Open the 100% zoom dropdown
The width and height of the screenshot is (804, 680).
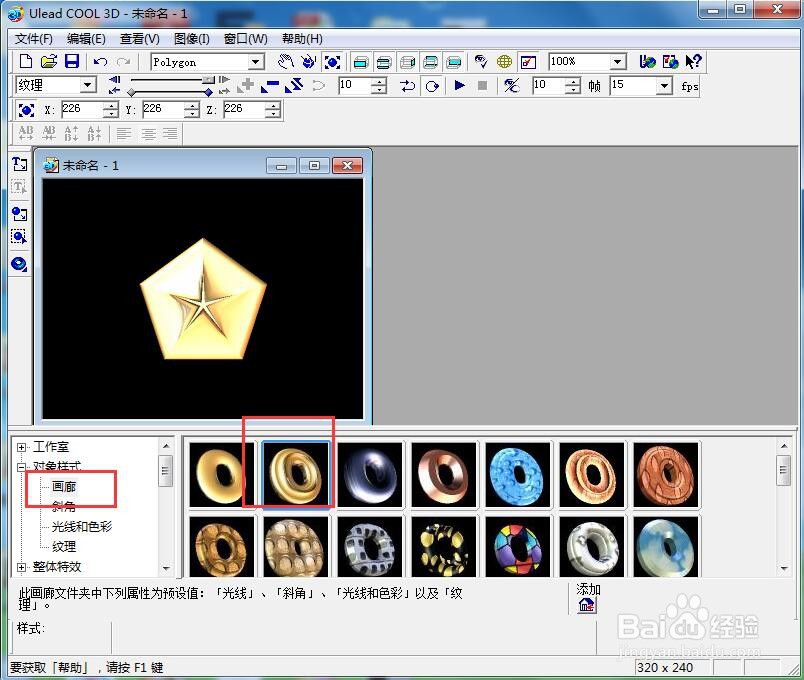618,62
